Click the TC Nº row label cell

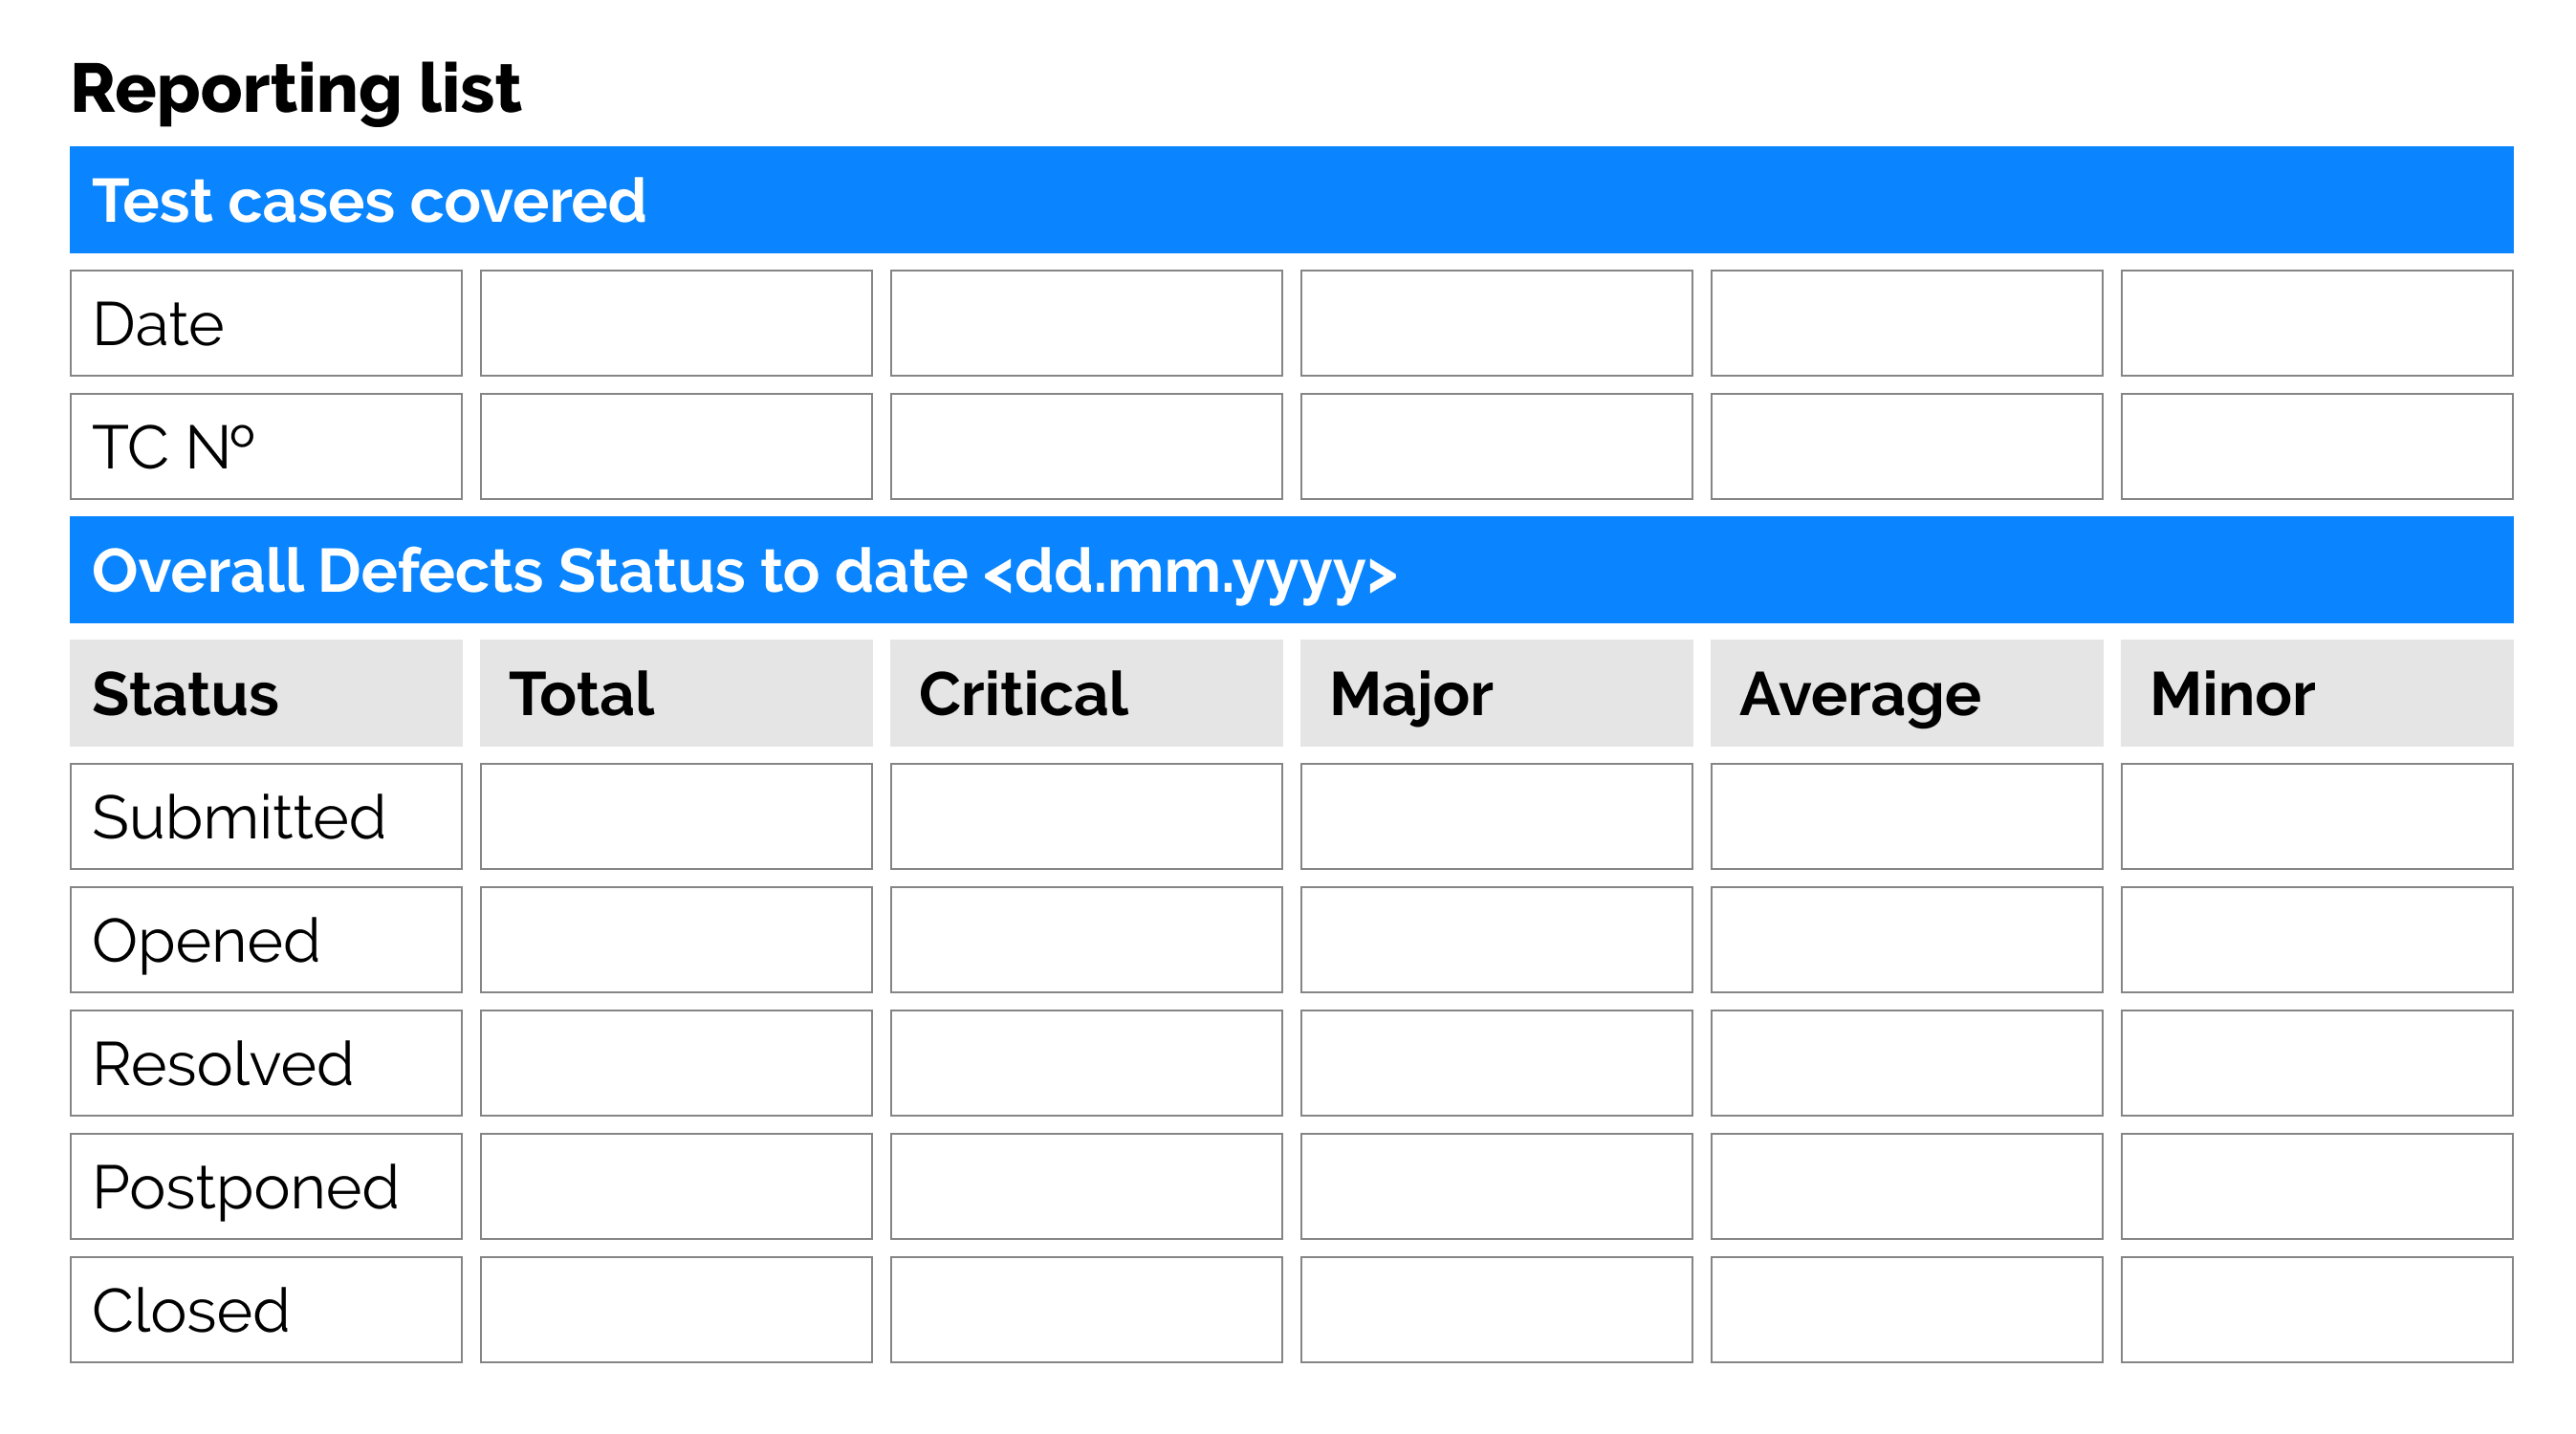click(x=266, y=446)
